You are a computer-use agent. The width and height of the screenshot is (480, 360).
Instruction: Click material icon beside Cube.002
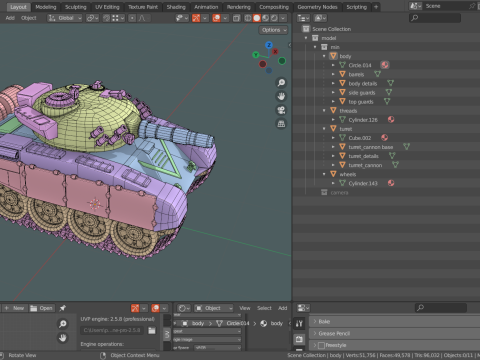[x=384, y=137]
